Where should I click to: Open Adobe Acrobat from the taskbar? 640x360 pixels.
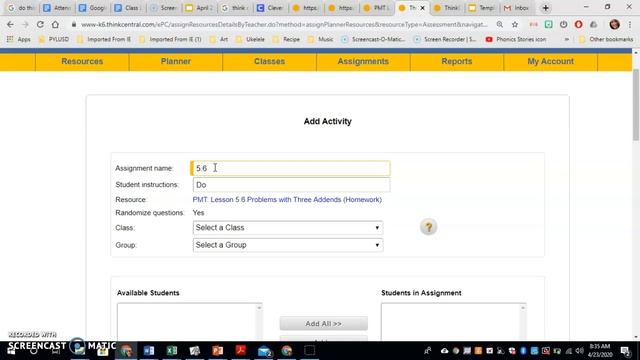tap(240, 351)
